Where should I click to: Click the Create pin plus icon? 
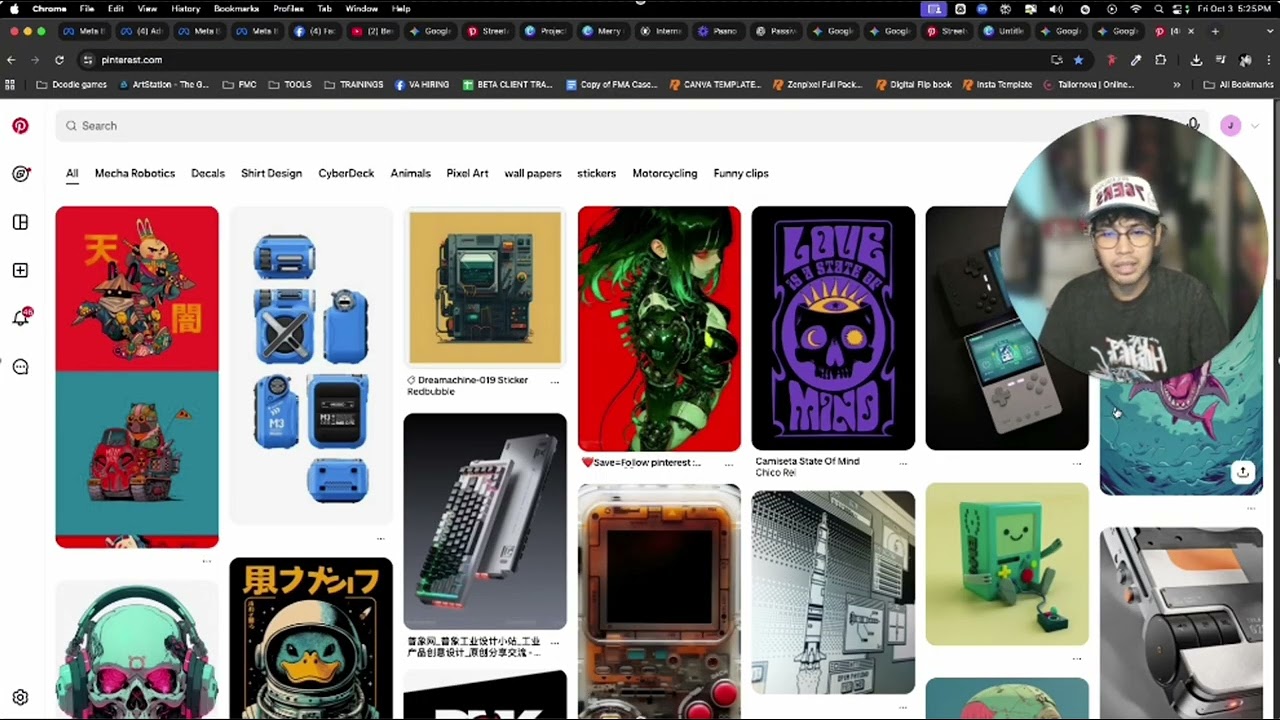[20, 270]
